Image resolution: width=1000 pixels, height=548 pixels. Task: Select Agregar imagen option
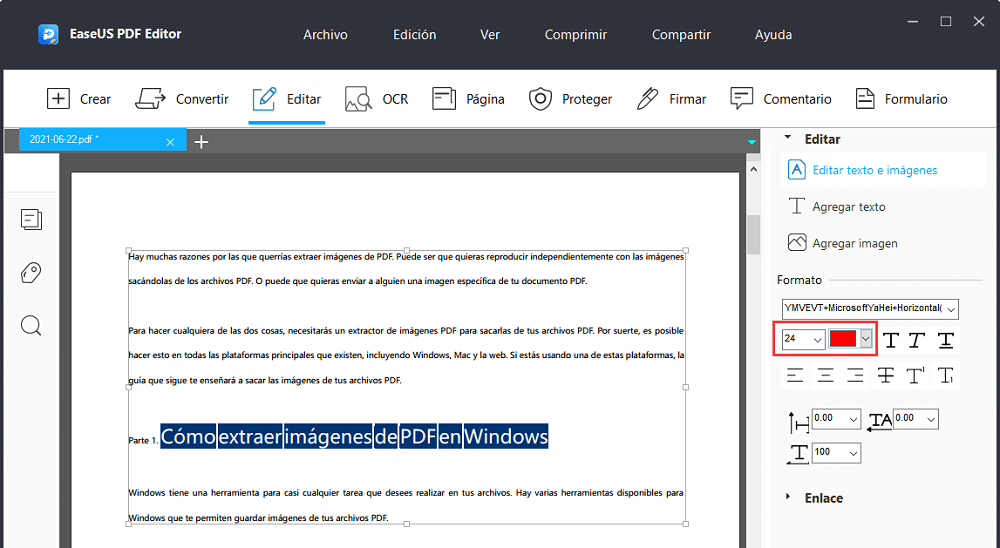842,243
